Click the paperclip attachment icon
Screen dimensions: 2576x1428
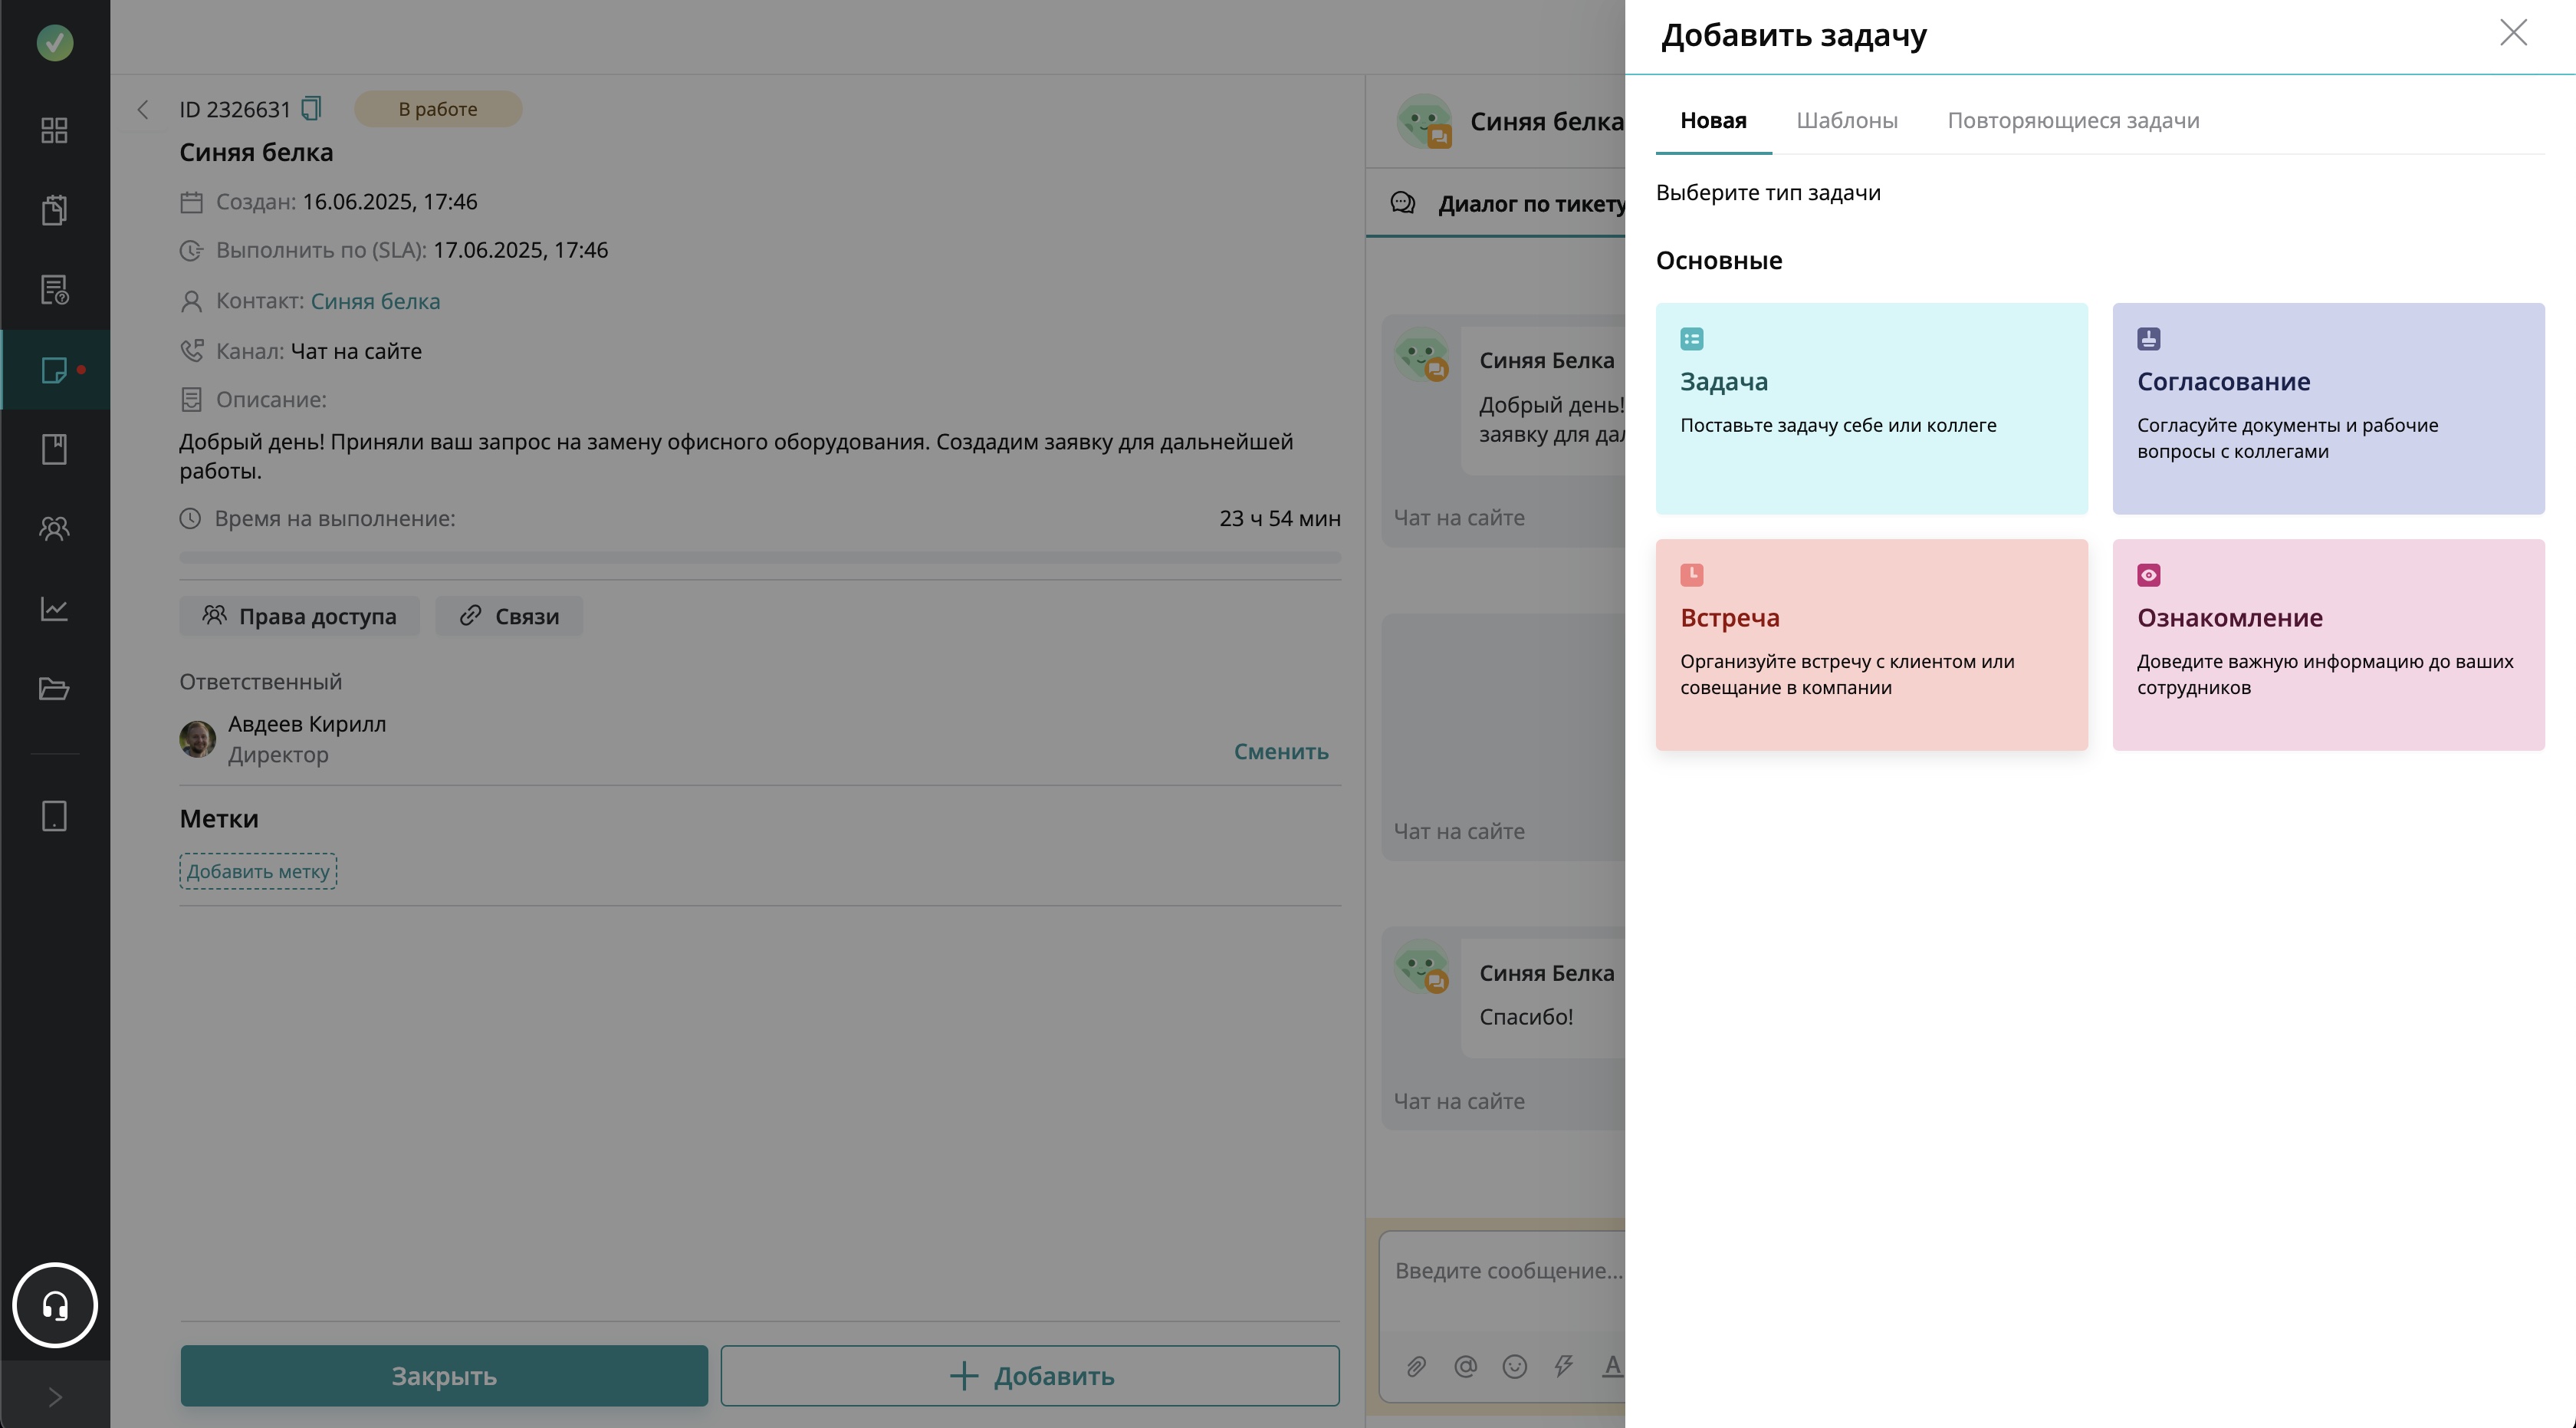click(x=1416, y=1366)
